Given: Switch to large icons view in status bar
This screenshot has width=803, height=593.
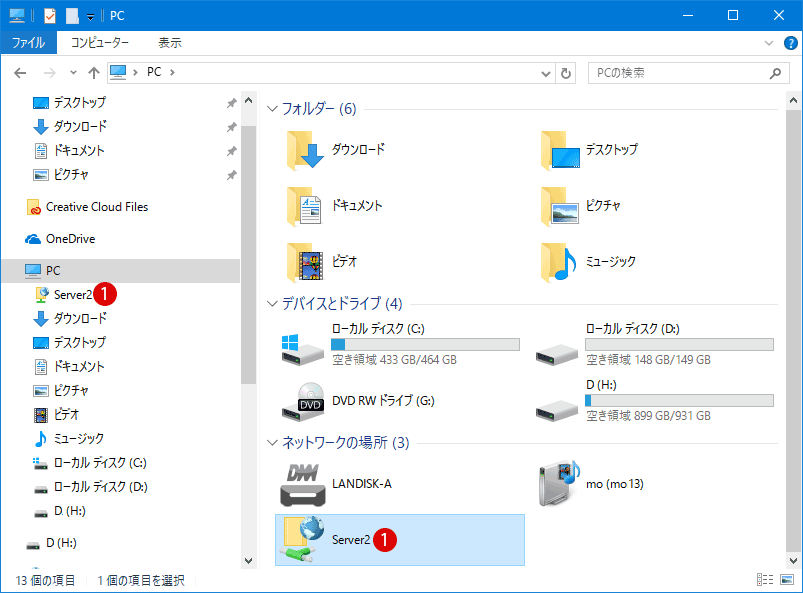Looking at the screenshot, I should (x=787, y=580).
